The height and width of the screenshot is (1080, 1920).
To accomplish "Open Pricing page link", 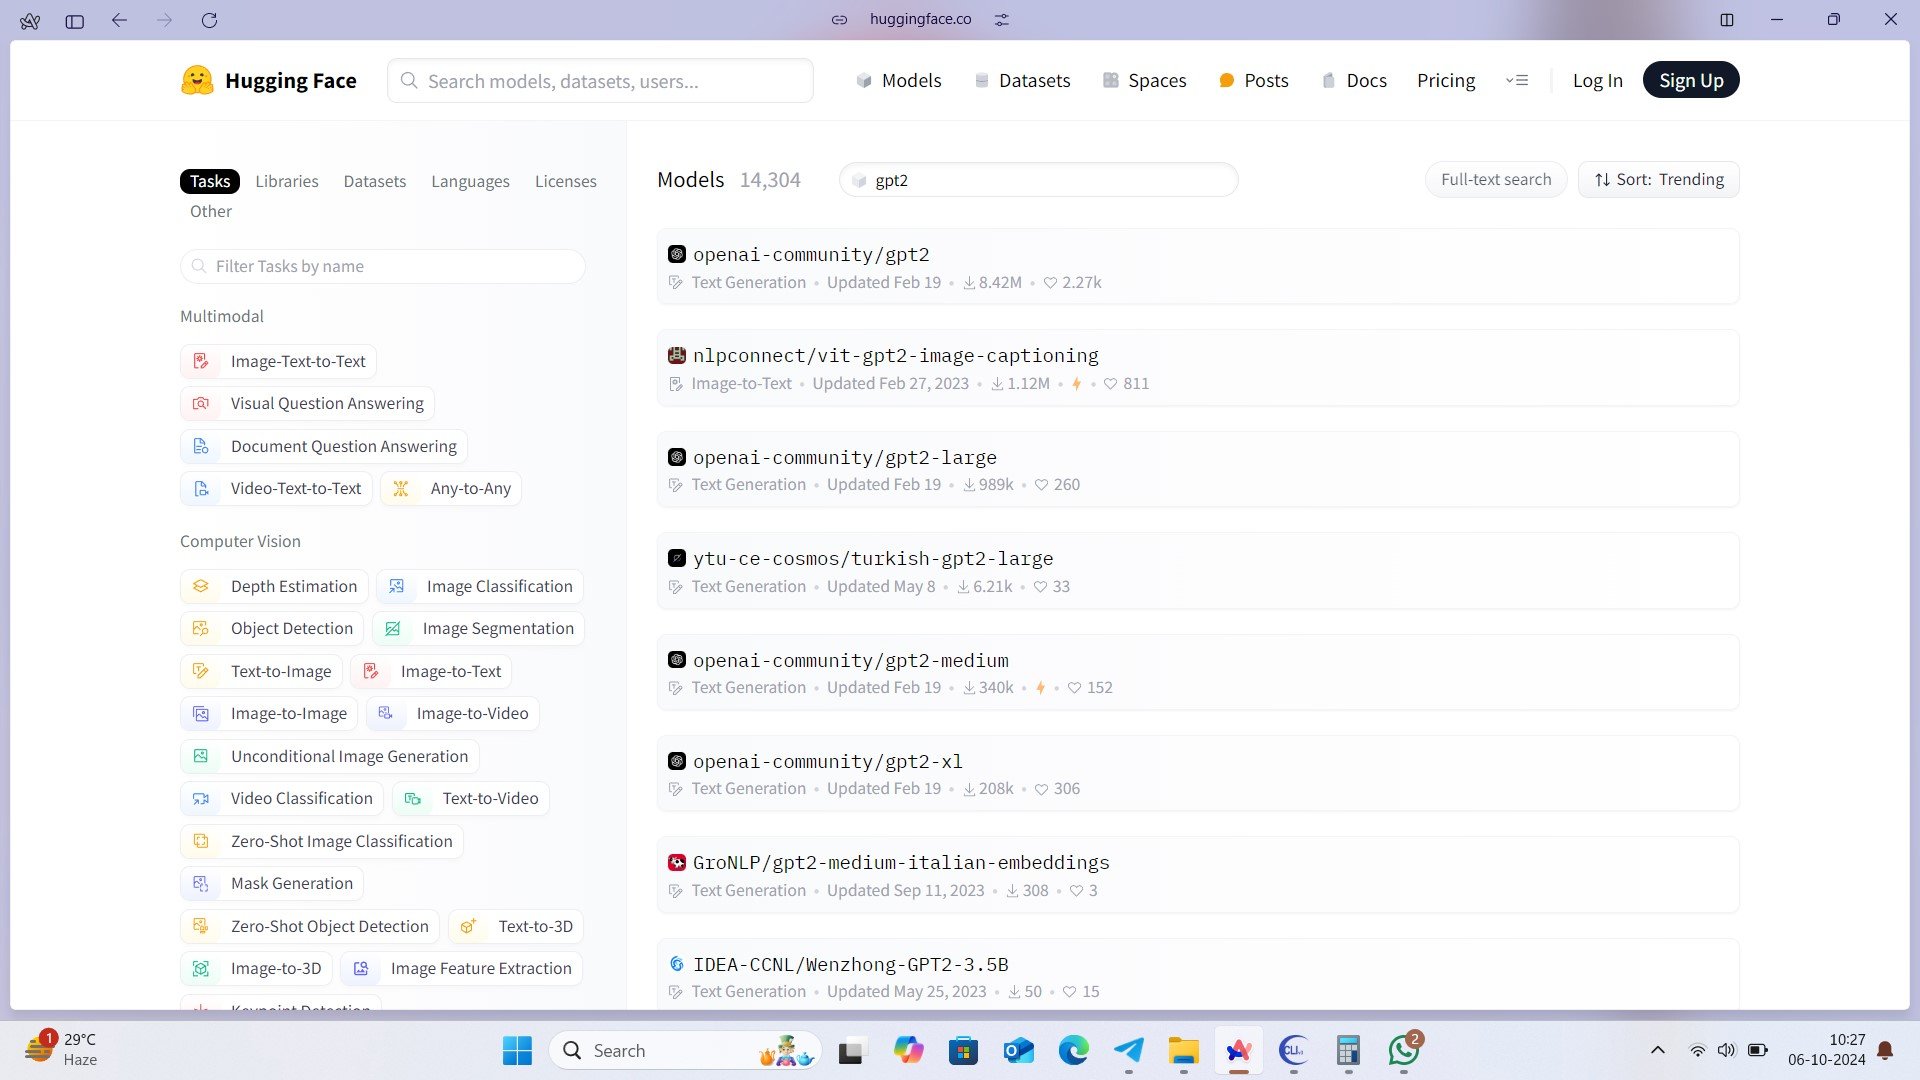I will tap(1446, 80).
